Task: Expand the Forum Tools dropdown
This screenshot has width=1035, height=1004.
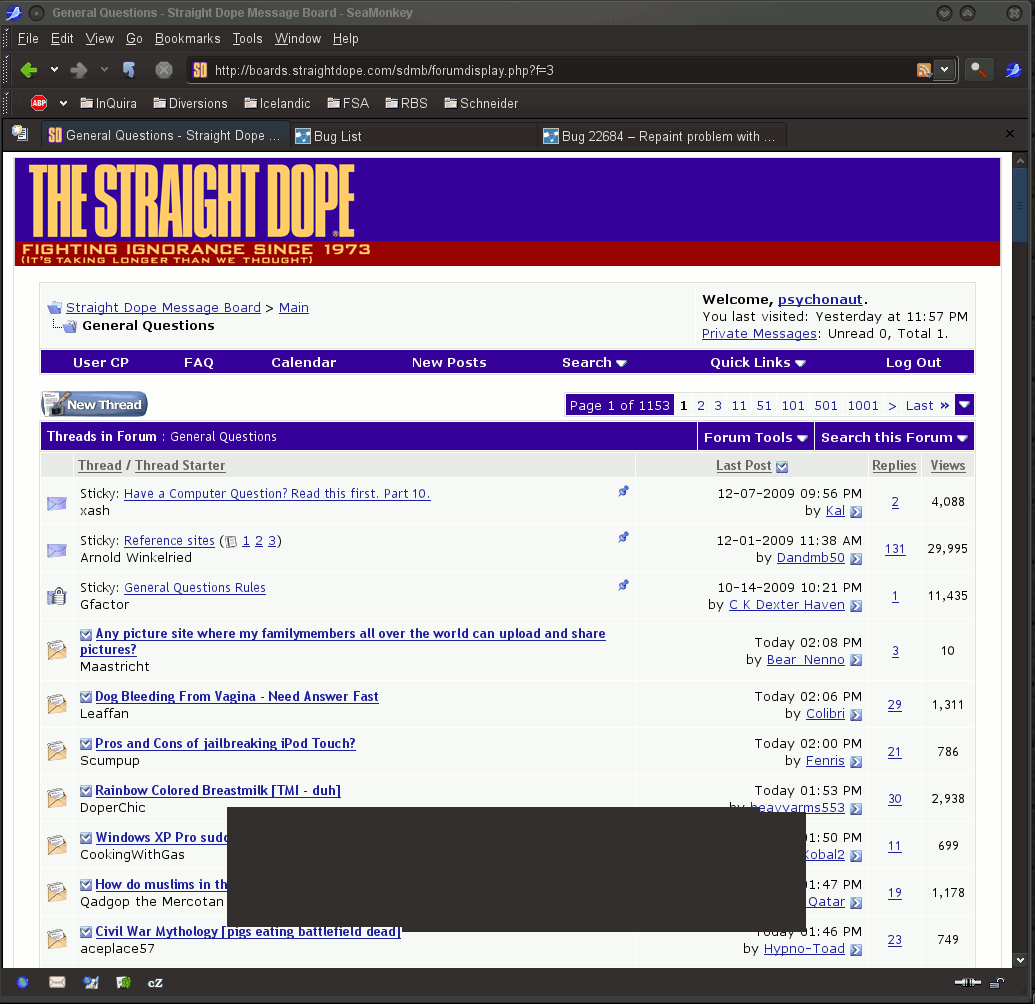Action: pos(755,437)
